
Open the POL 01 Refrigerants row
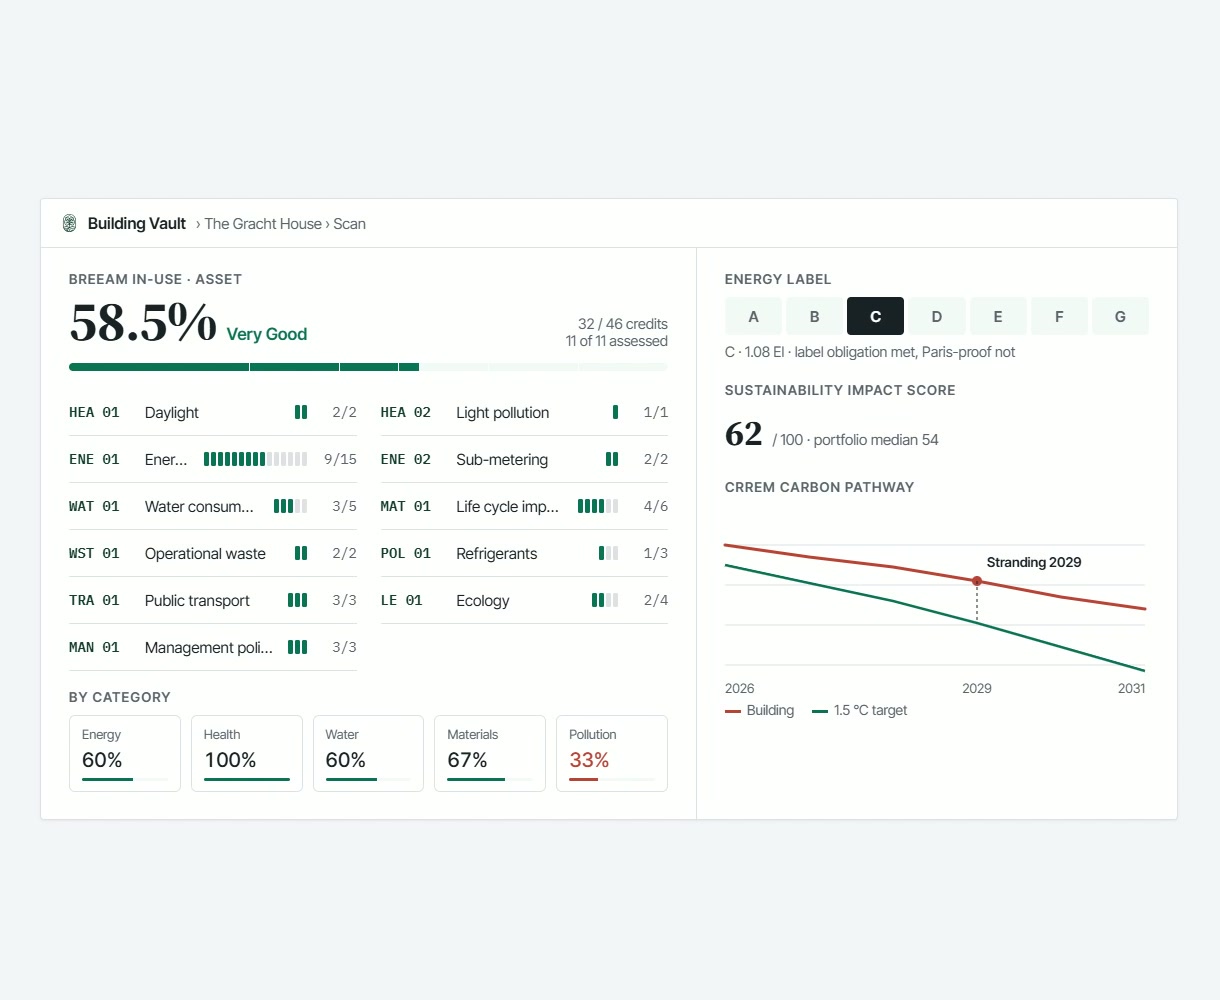coord(524,553)
